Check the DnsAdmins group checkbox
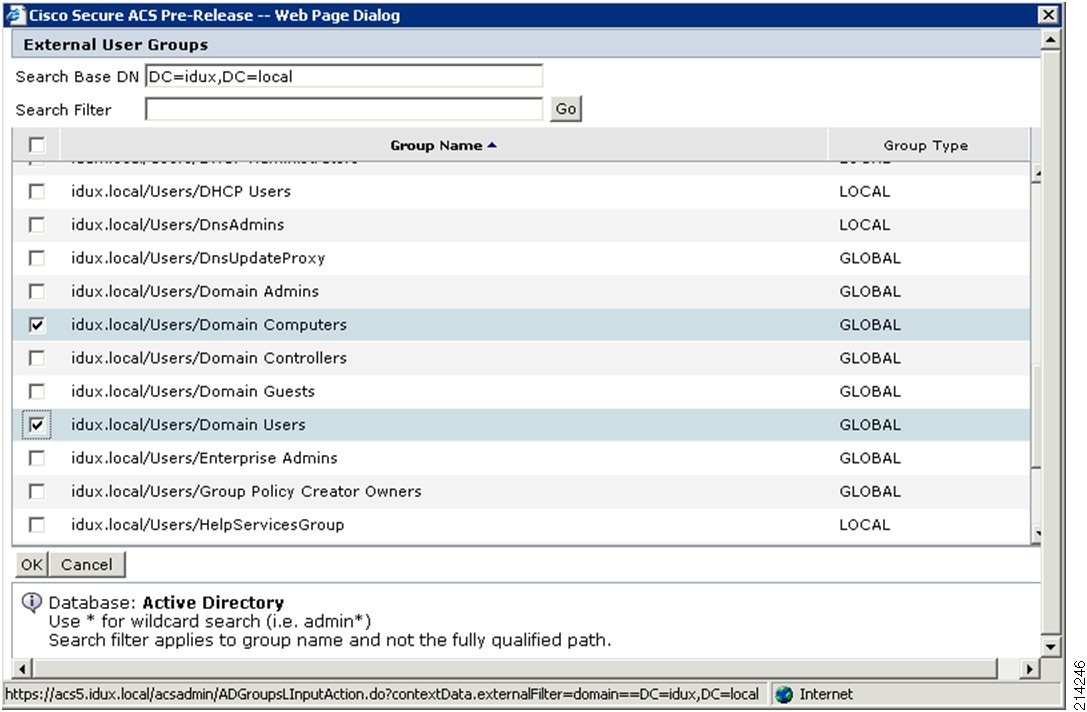The height and width of the screenshot is (712, 1087). coord(37,225)
